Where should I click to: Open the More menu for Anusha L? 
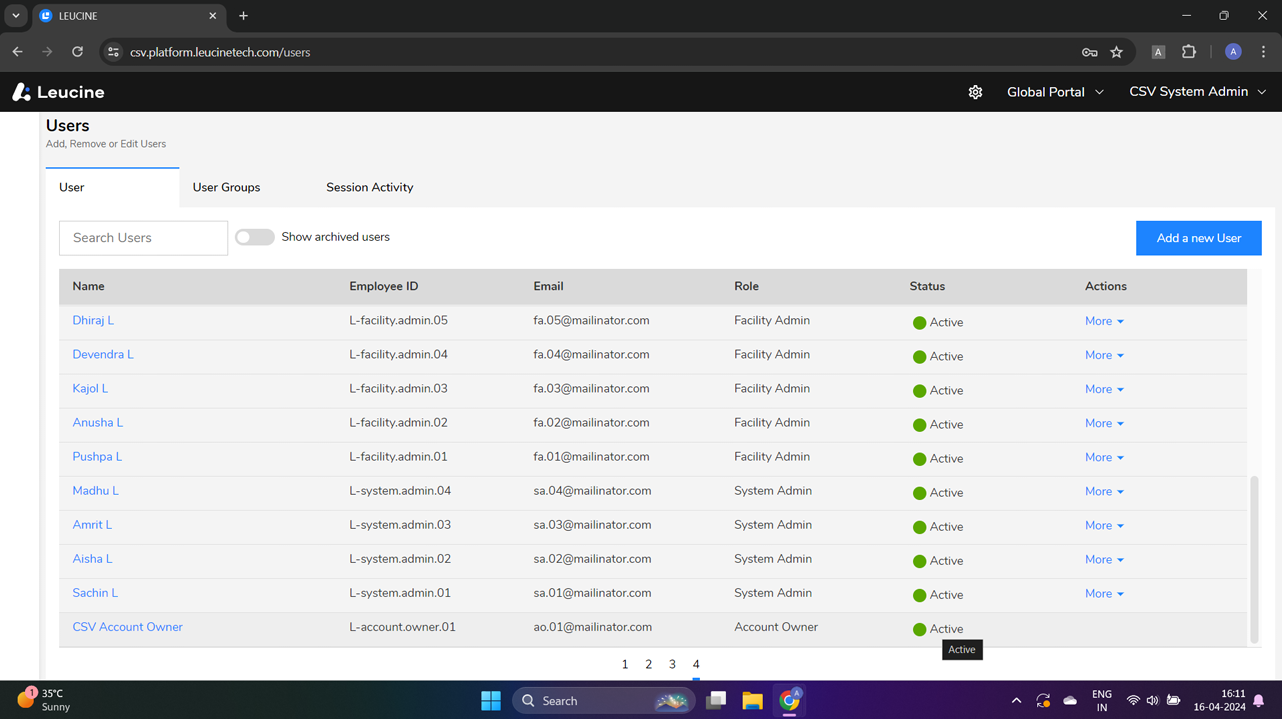(x=1104, y=423)
